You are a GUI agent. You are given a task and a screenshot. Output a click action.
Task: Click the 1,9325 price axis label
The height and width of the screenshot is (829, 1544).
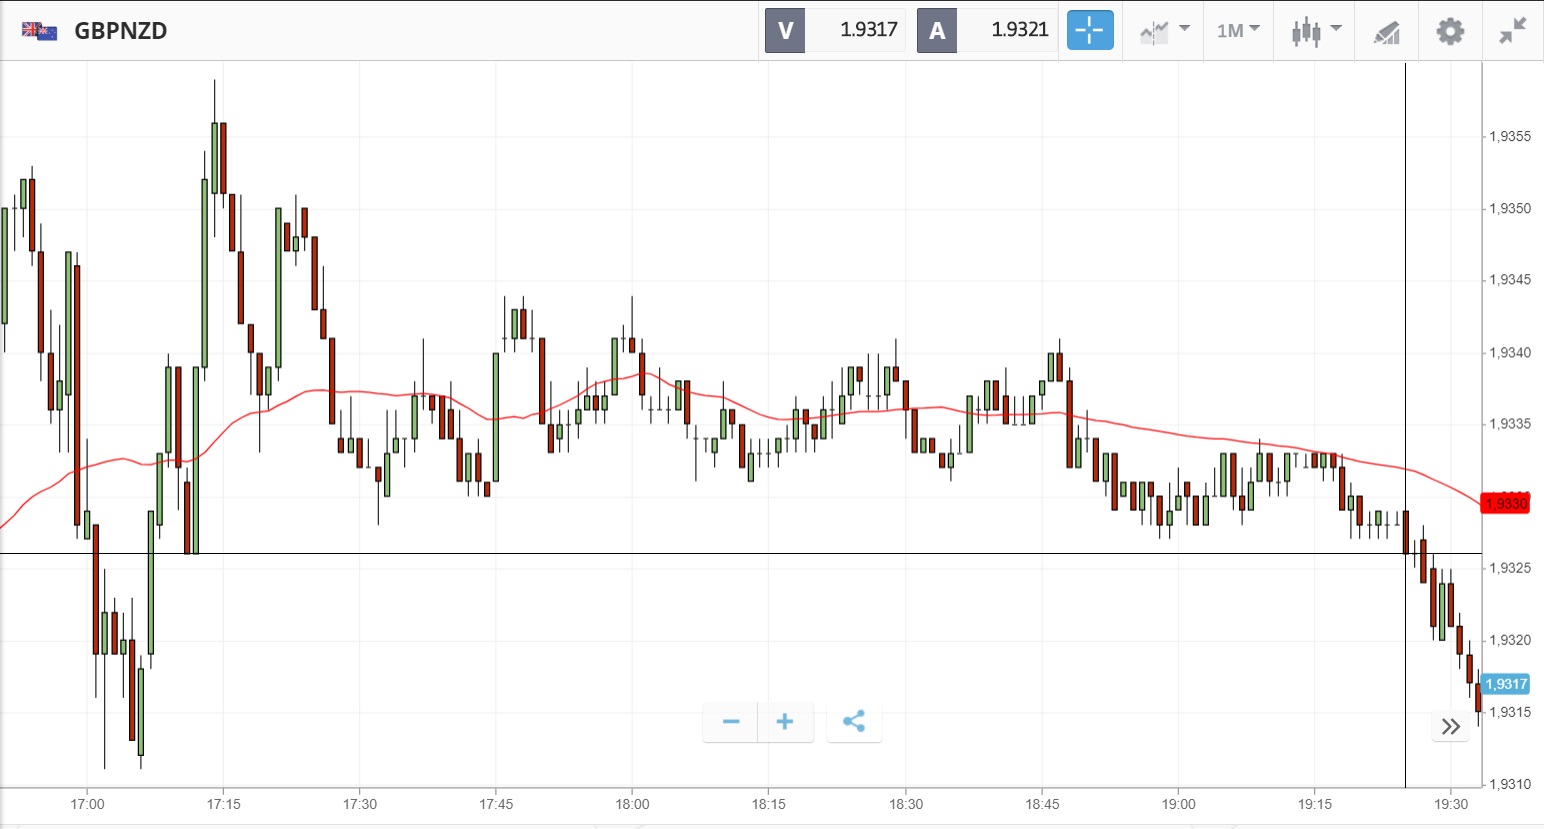click(x=1510, y=568)
